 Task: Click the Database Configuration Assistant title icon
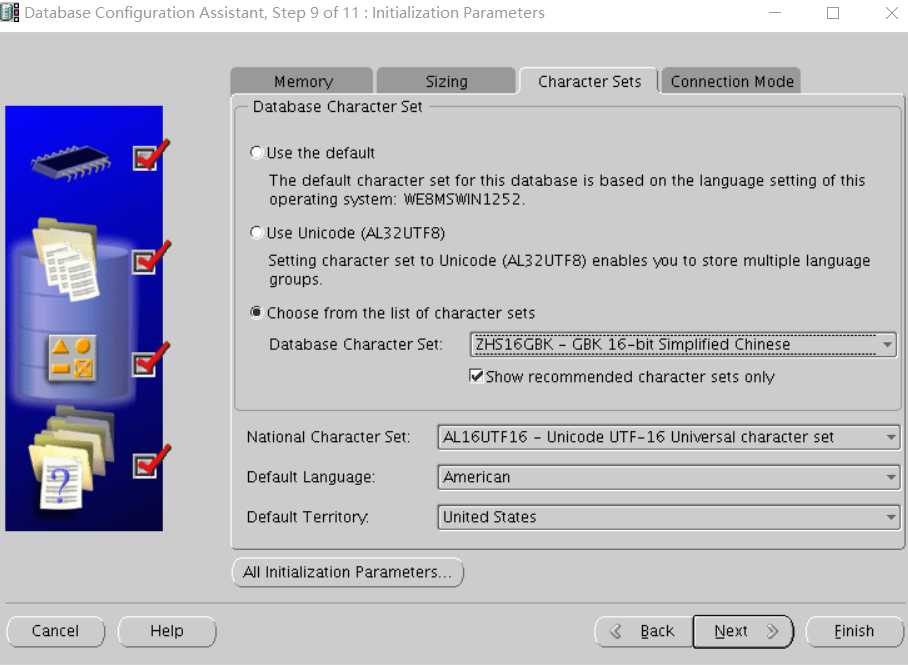pos(10,12)
